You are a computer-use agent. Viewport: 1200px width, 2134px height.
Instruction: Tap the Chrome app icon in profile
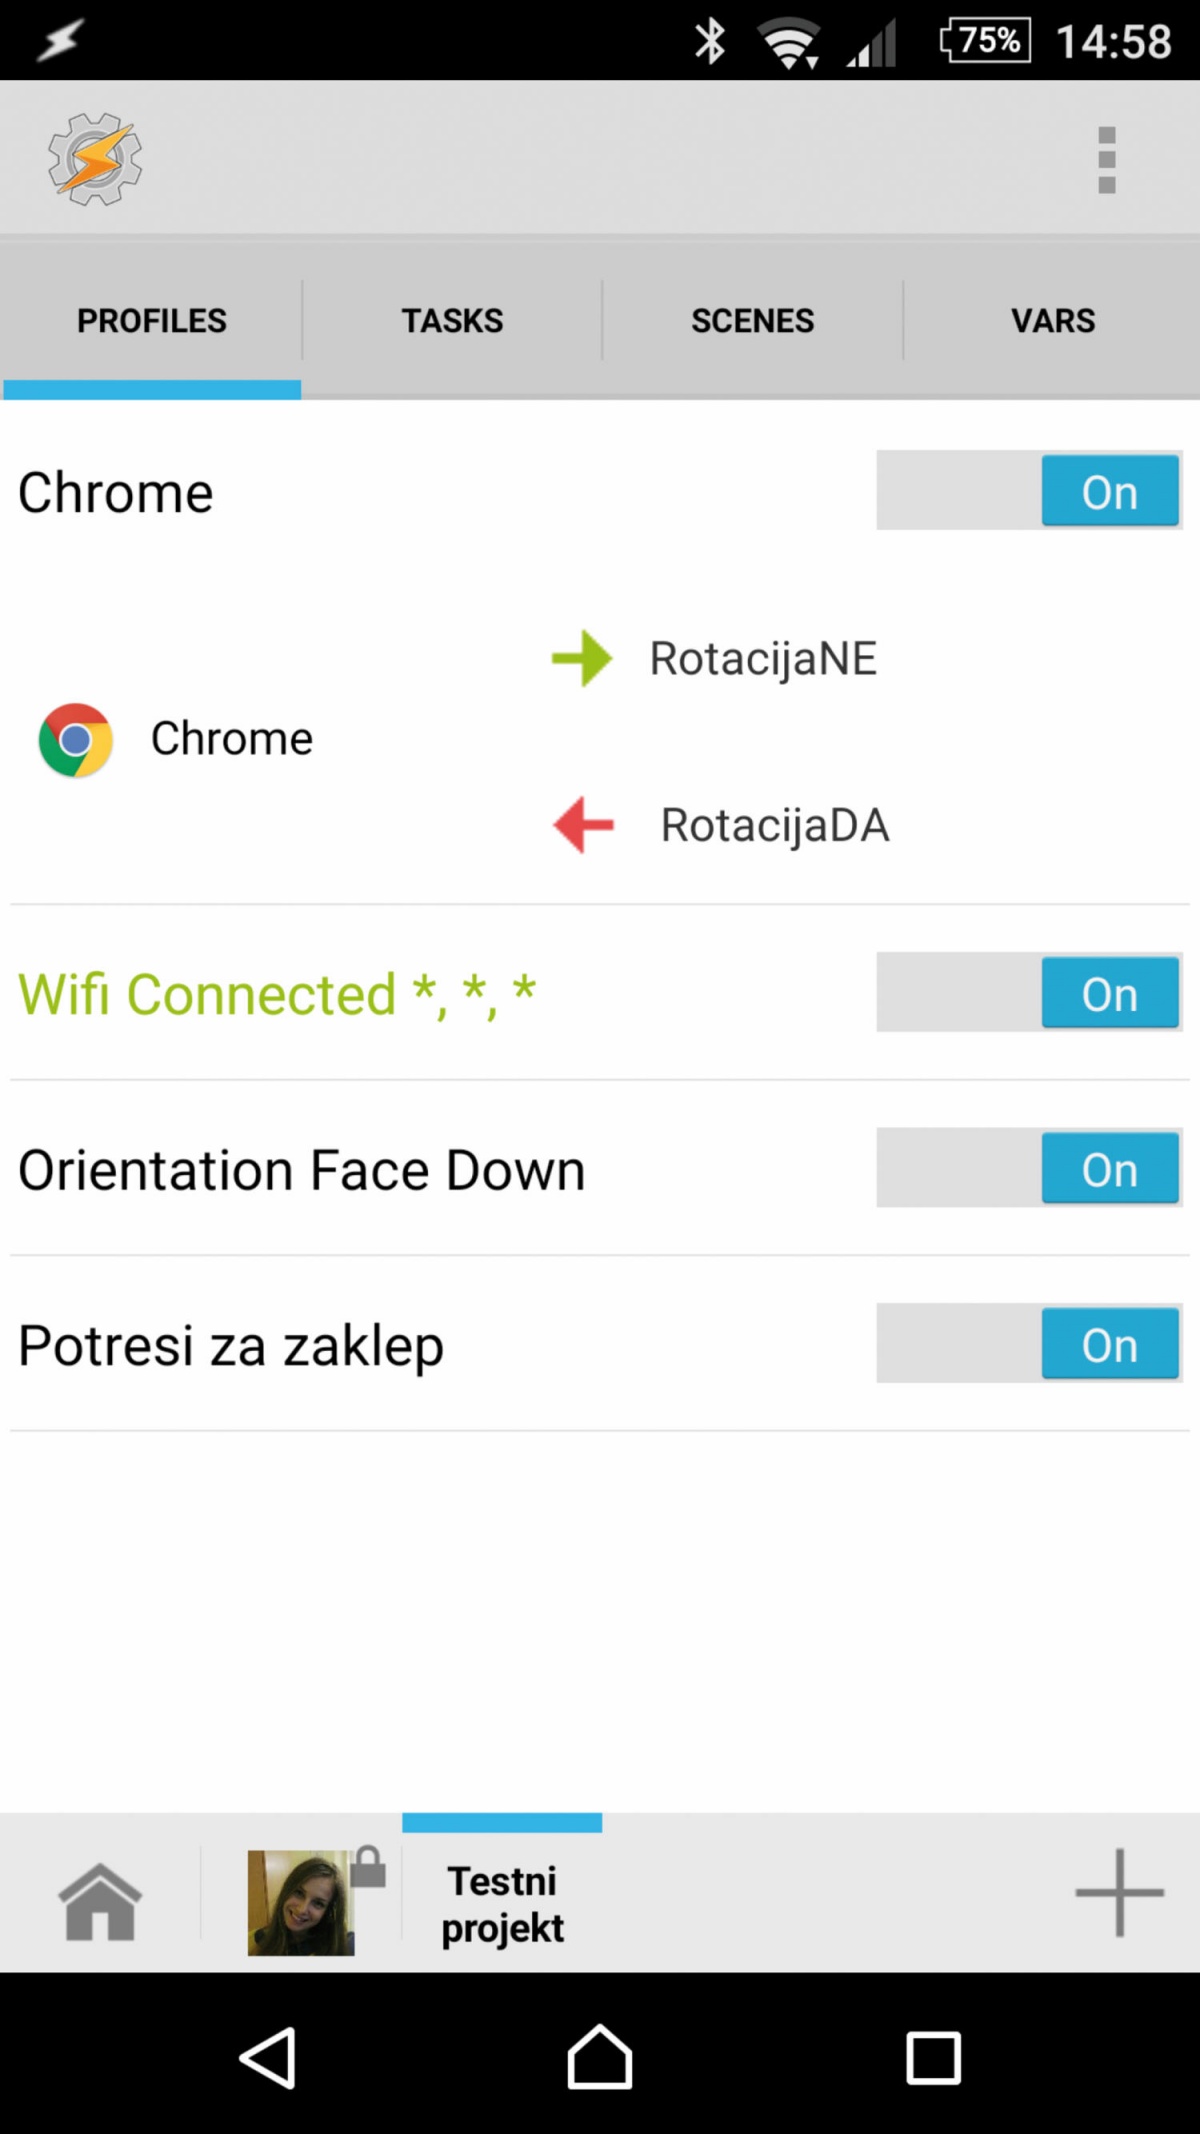(x=75, y=740)
